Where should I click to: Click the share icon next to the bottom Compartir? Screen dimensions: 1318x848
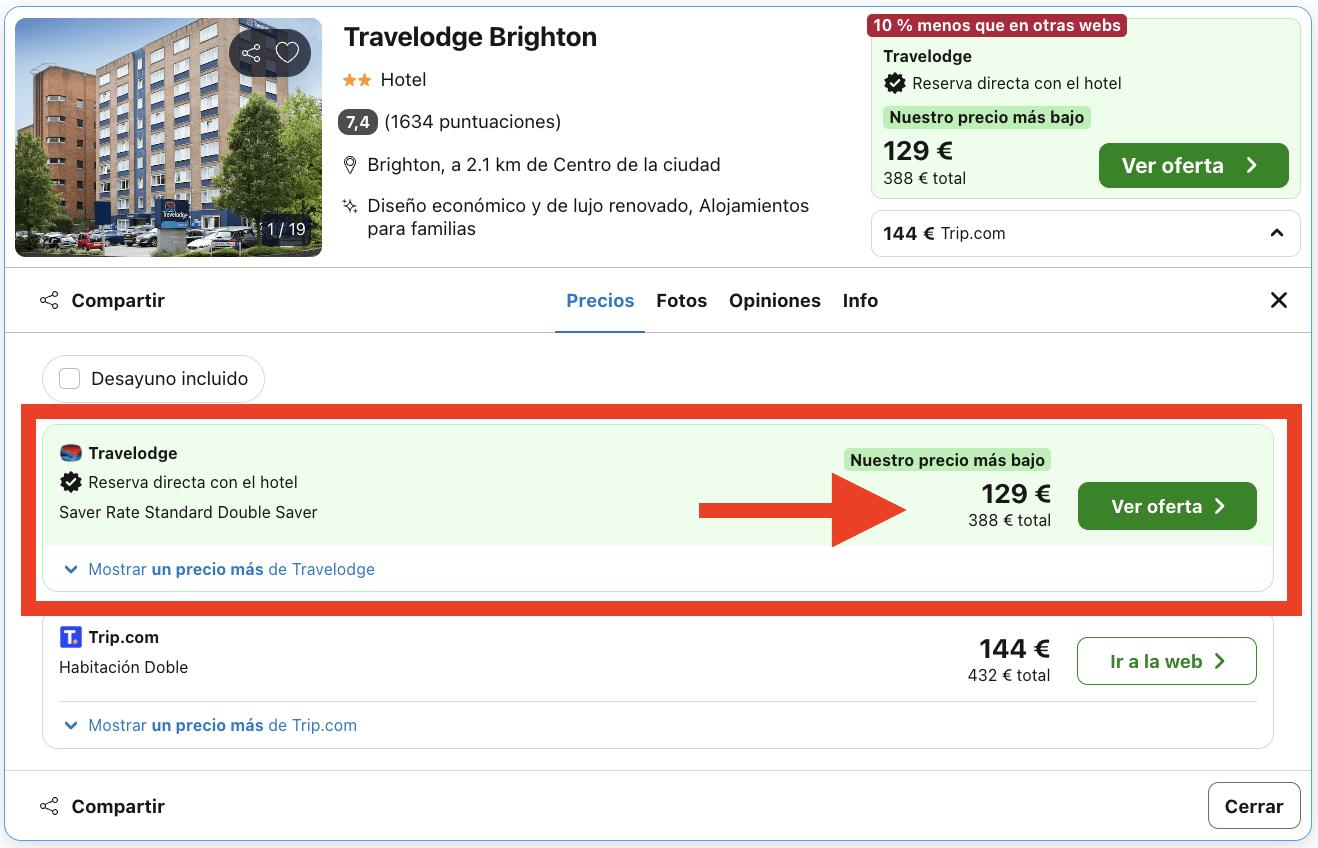49,806
